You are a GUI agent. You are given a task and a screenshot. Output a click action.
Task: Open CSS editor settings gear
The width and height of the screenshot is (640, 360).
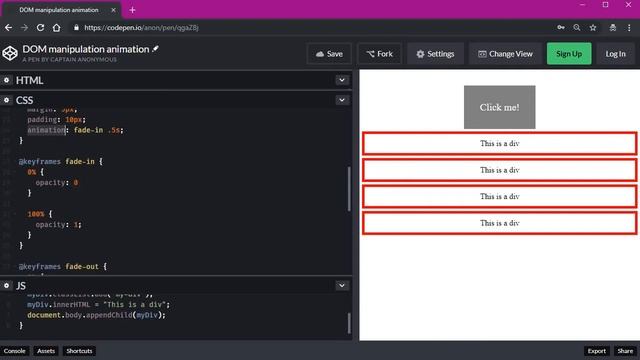pyautogui.click(x=7, y=100)
